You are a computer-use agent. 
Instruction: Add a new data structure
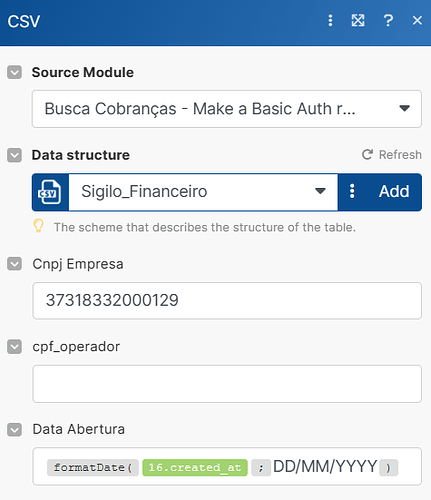click(x=394, y=191)
